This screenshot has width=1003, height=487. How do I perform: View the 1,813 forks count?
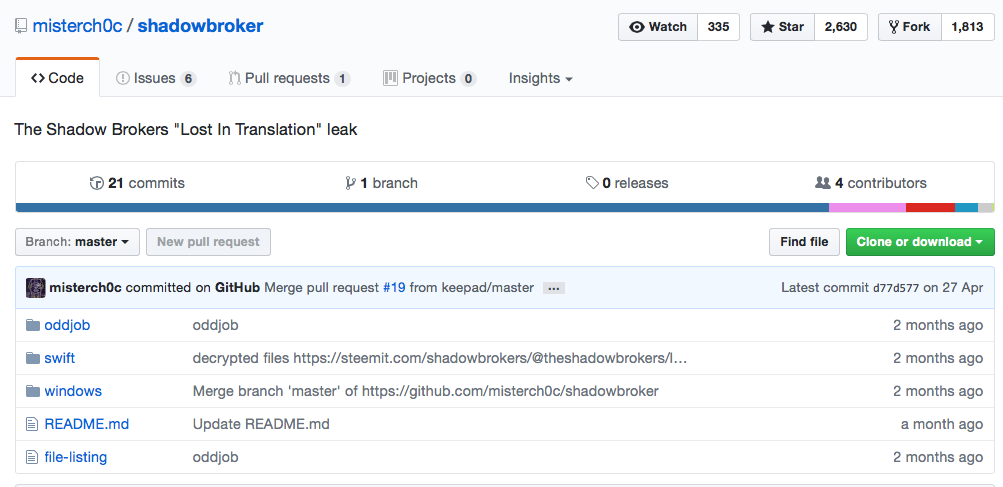968,27
